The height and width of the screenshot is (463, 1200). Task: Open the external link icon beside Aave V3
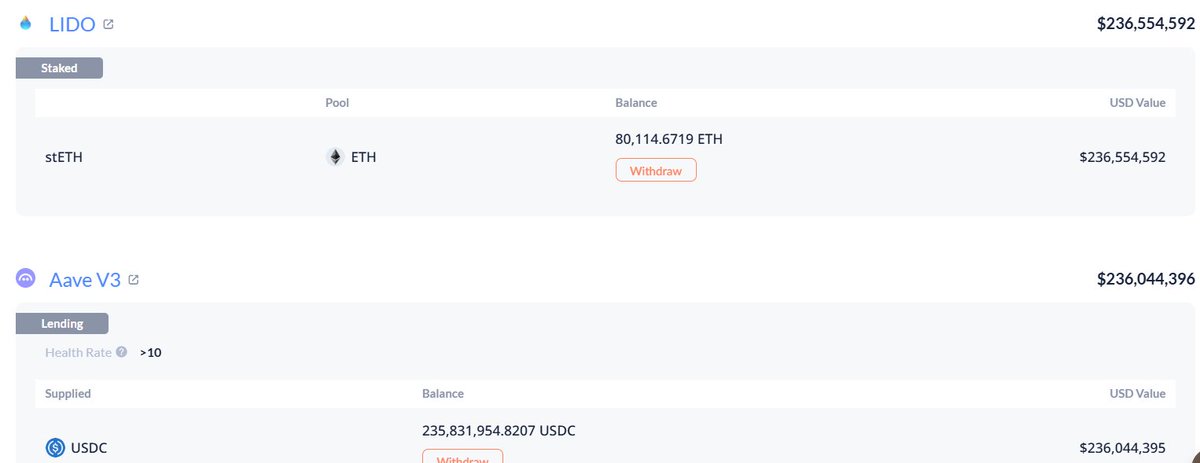pos(133,280)
